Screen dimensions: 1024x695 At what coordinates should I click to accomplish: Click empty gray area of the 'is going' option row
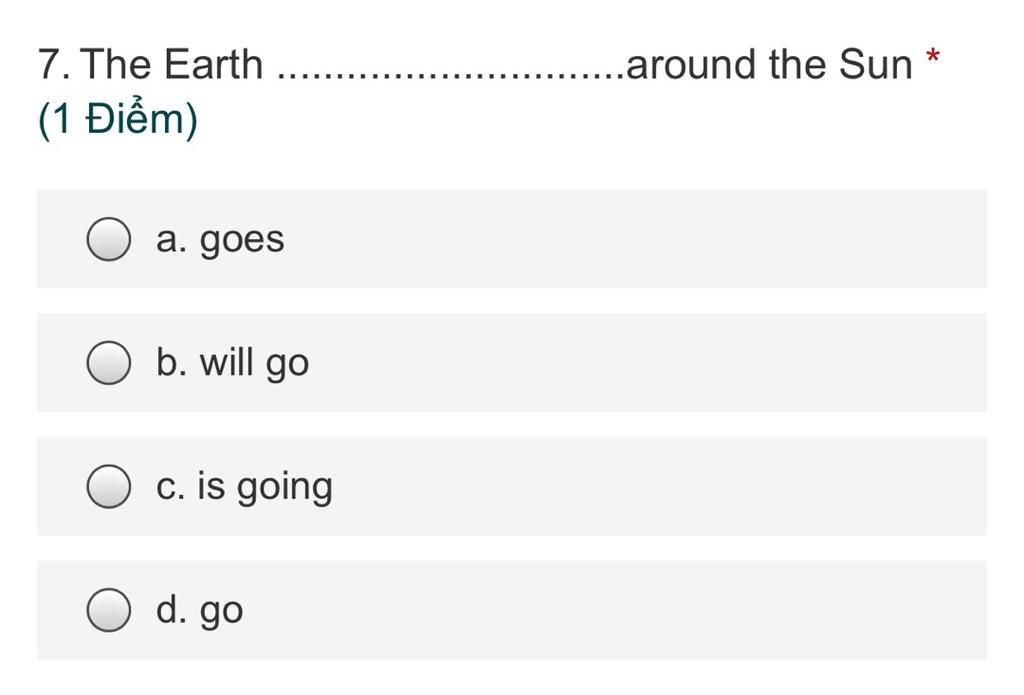(660, 486)
